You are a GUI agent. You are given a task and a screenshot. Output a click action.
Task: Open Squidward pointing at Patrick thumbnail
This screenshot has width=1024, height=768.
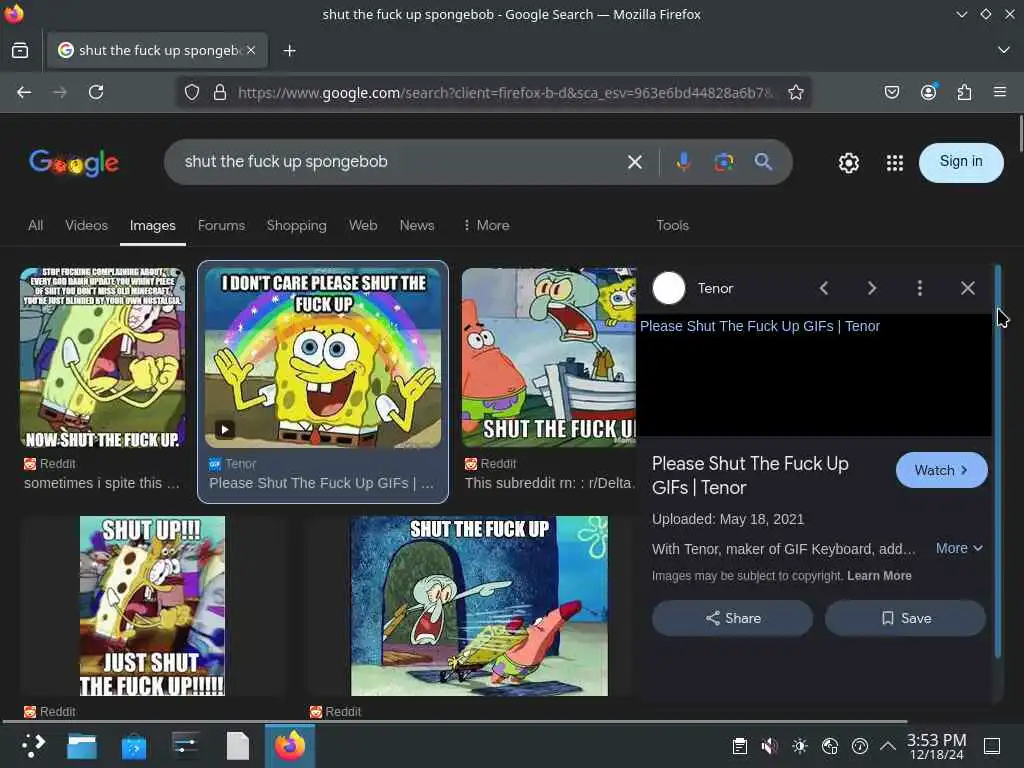click(479, 606)
